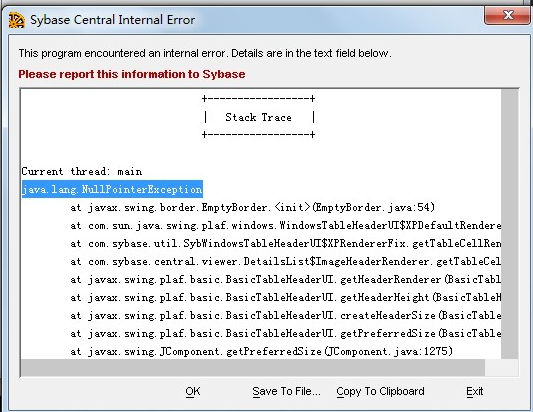Click Save To File... button
533x412 pixels.
pyautogui.click(x=286, y=391)
